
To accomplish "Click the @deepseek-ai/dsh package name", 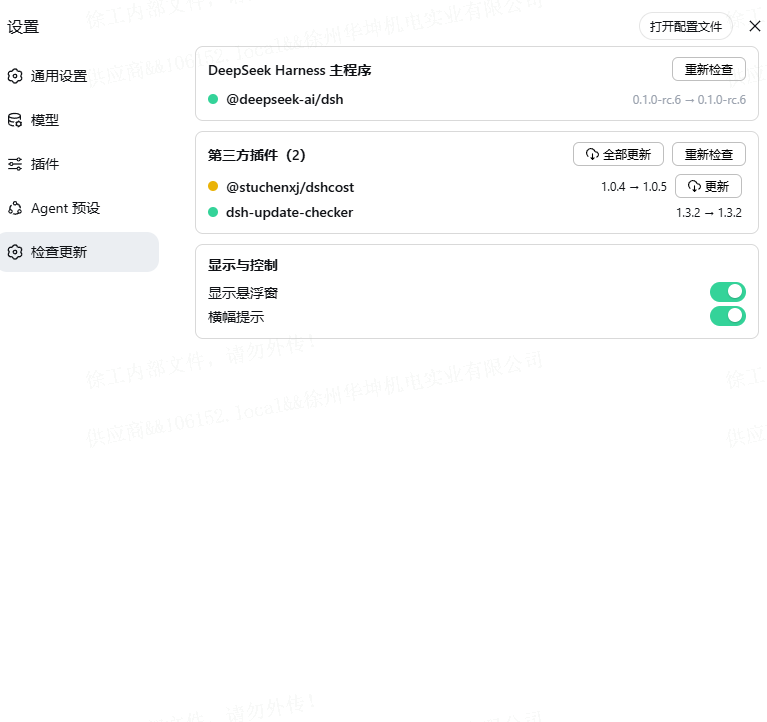I will point(285,100).
